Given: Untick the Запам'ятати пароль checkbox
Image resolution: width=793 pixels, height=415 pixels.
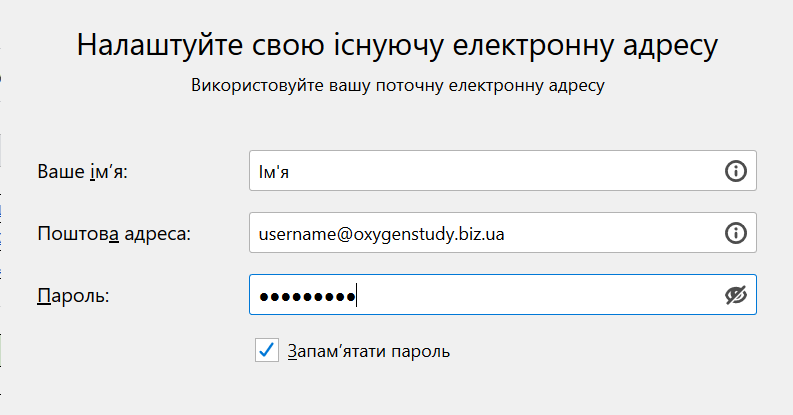Looking at the screenshot, I should pyautogui.click(x=266, y=350).
